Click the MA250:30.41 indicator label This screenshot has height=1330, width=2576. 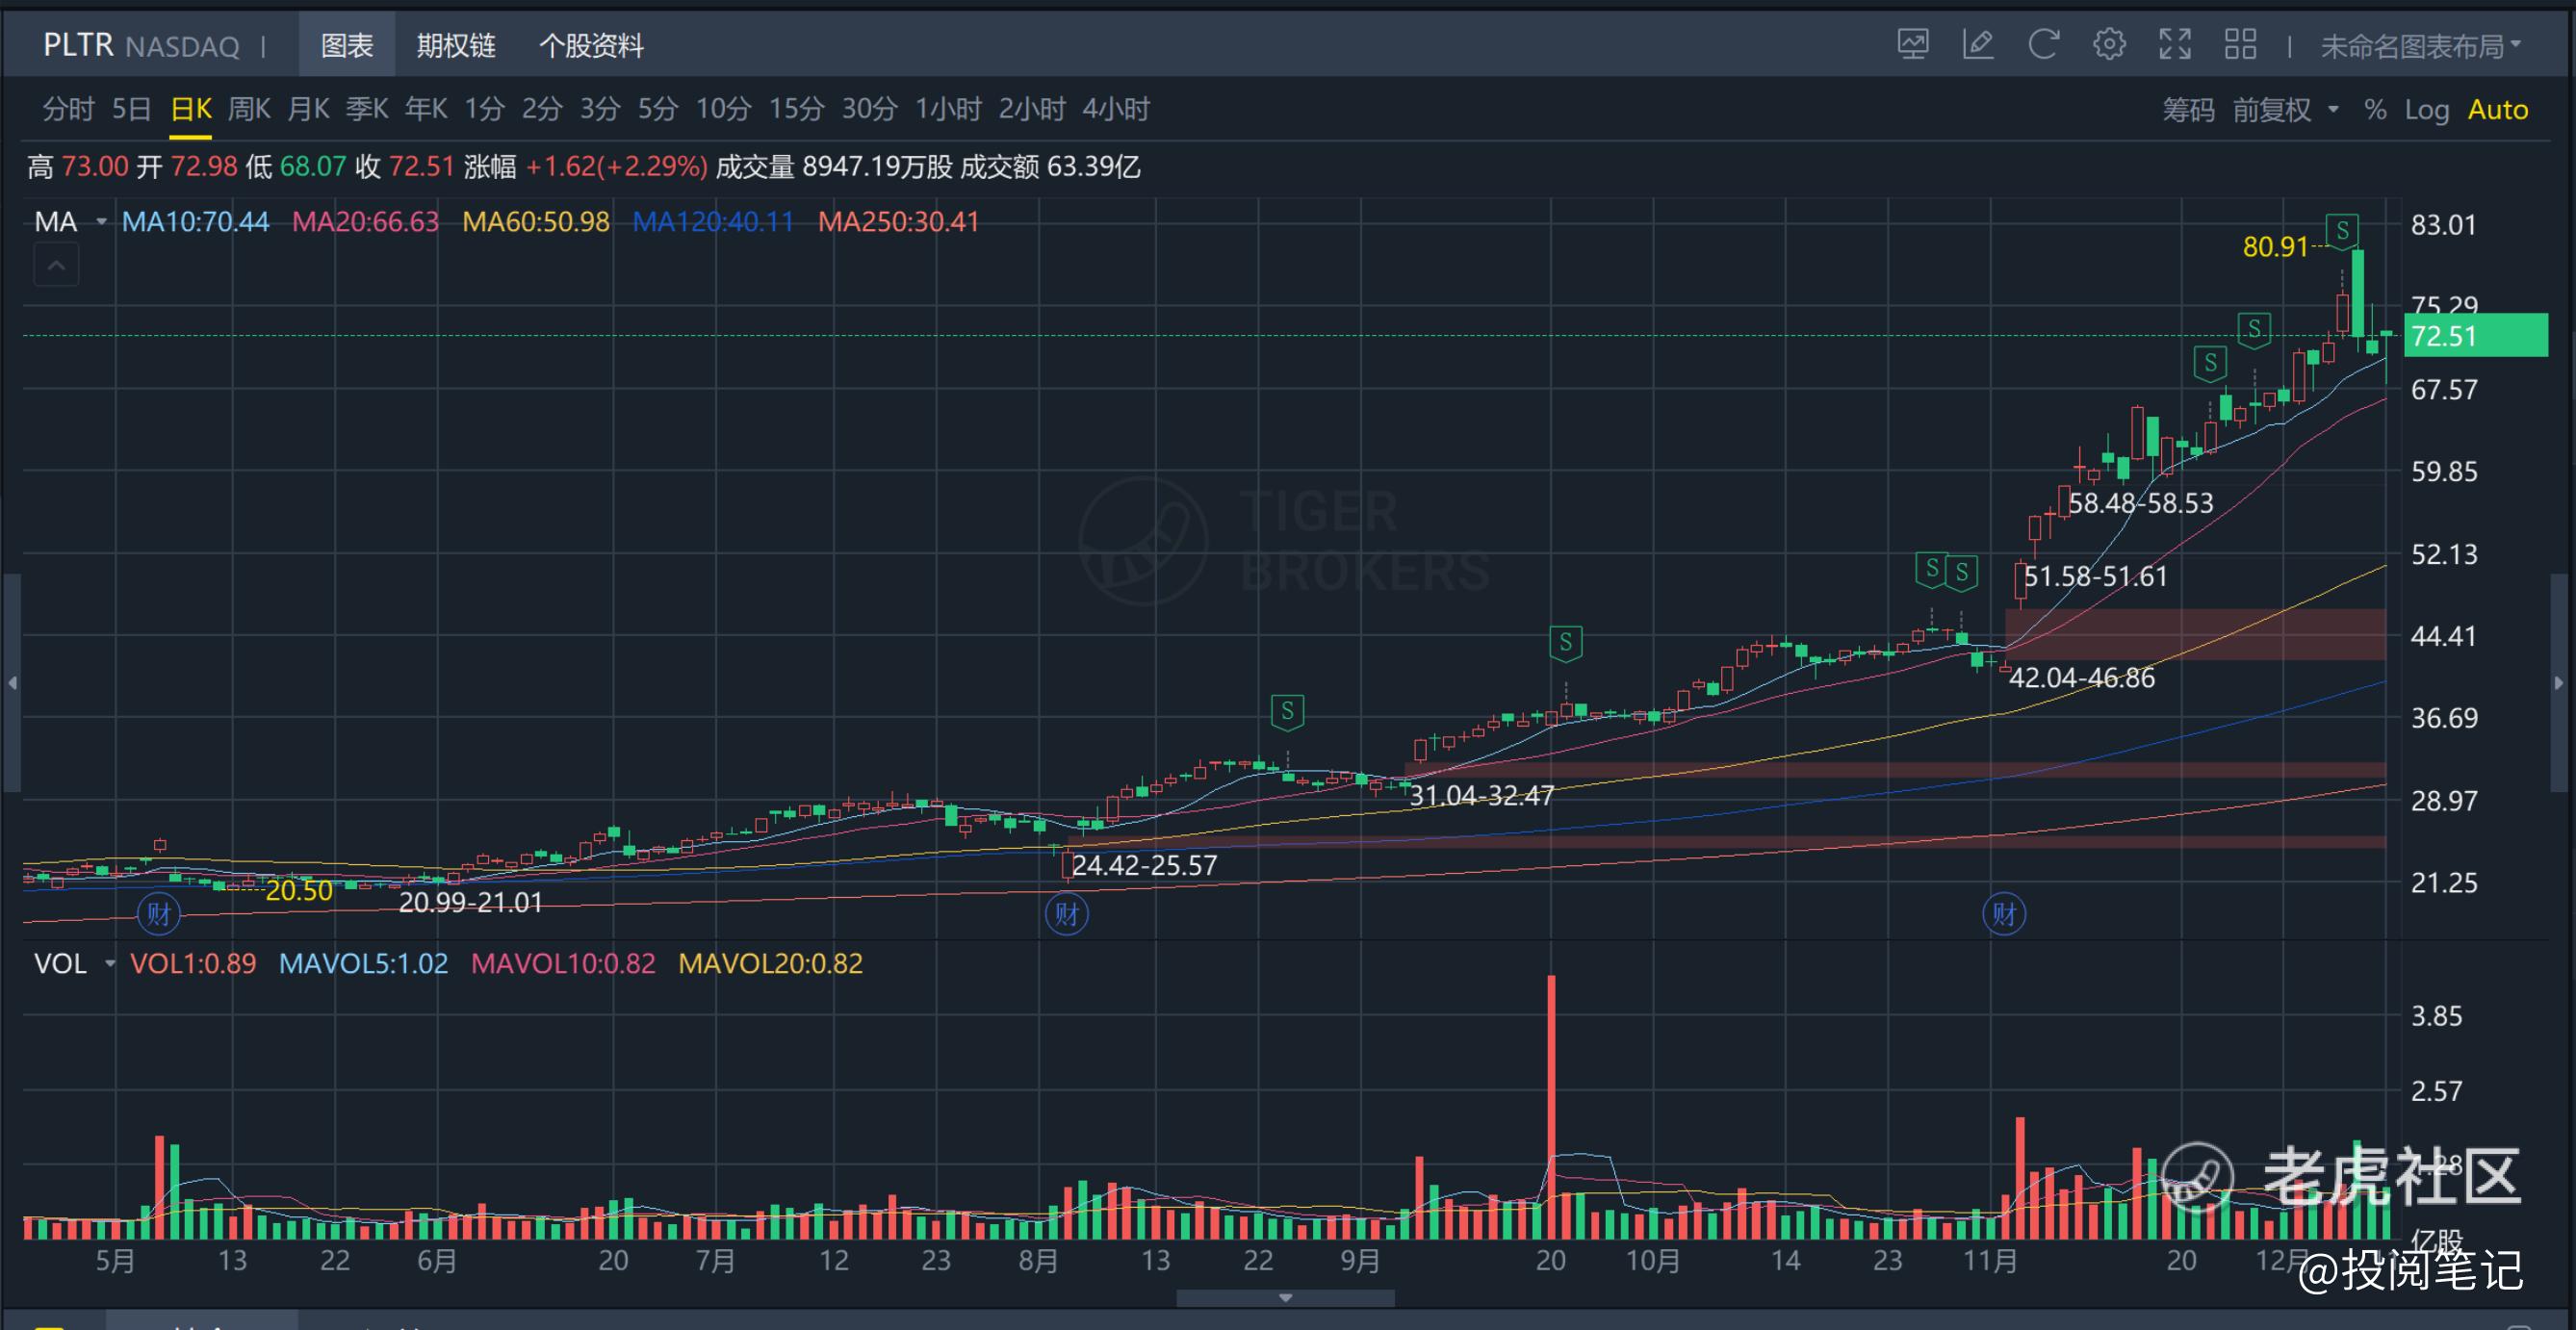pos(898,222)
